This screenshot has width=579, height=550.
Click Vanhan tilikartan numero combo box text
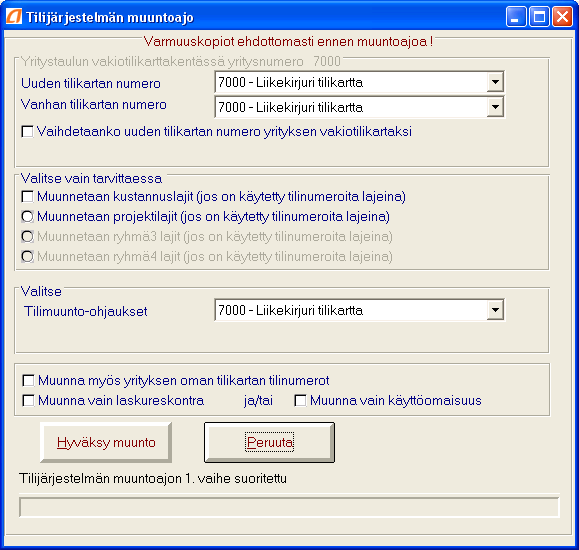(x=351, y=107)
